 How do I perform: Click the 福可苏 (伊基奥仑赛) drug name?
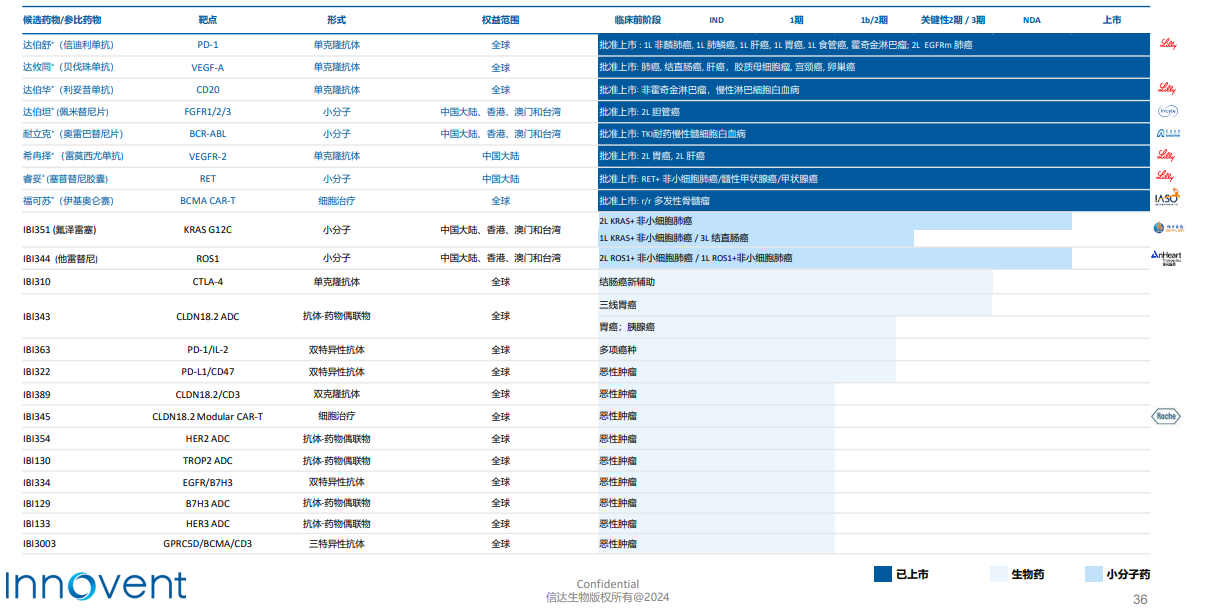click(68, 200)
